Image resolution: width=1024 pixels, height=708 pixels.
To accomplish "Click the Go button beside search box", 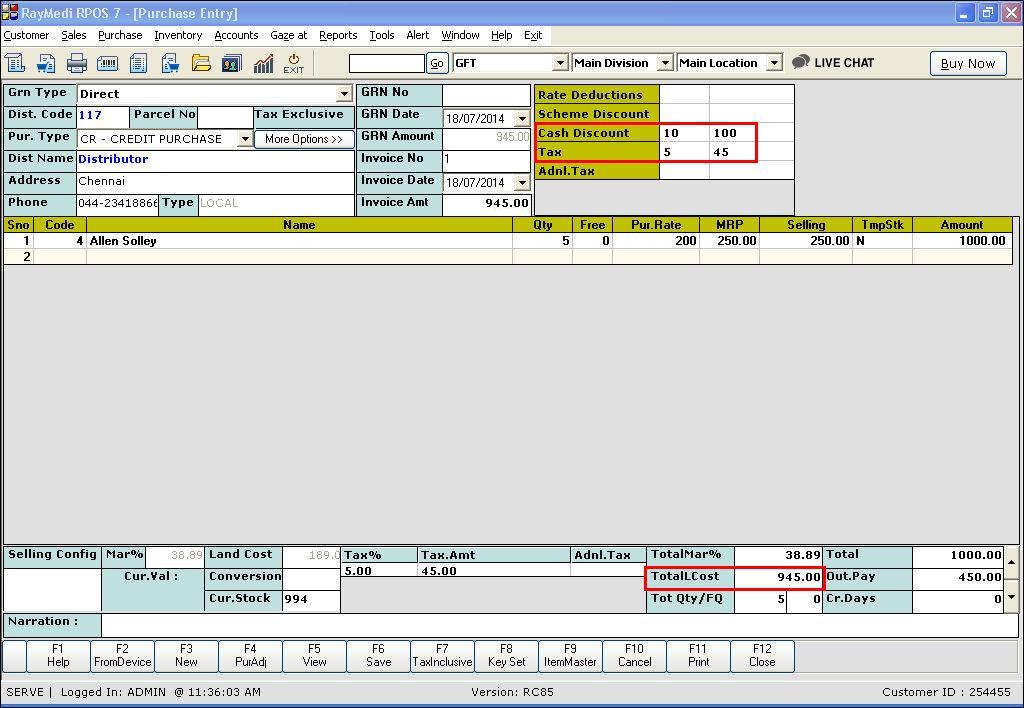I will pyautogui.click(x=437, y=63).
